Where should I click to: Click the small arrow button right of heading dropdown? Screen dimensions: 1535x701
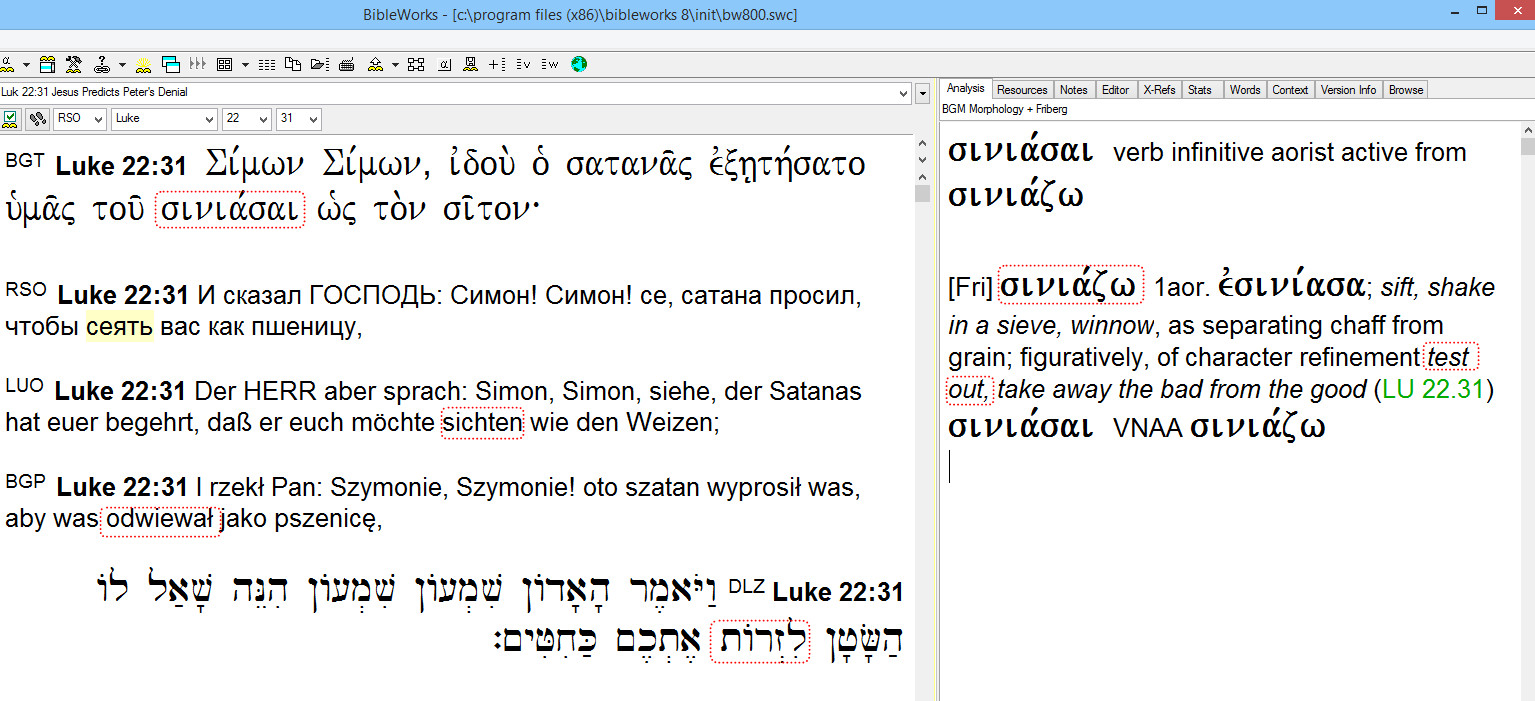click(922, 94)
